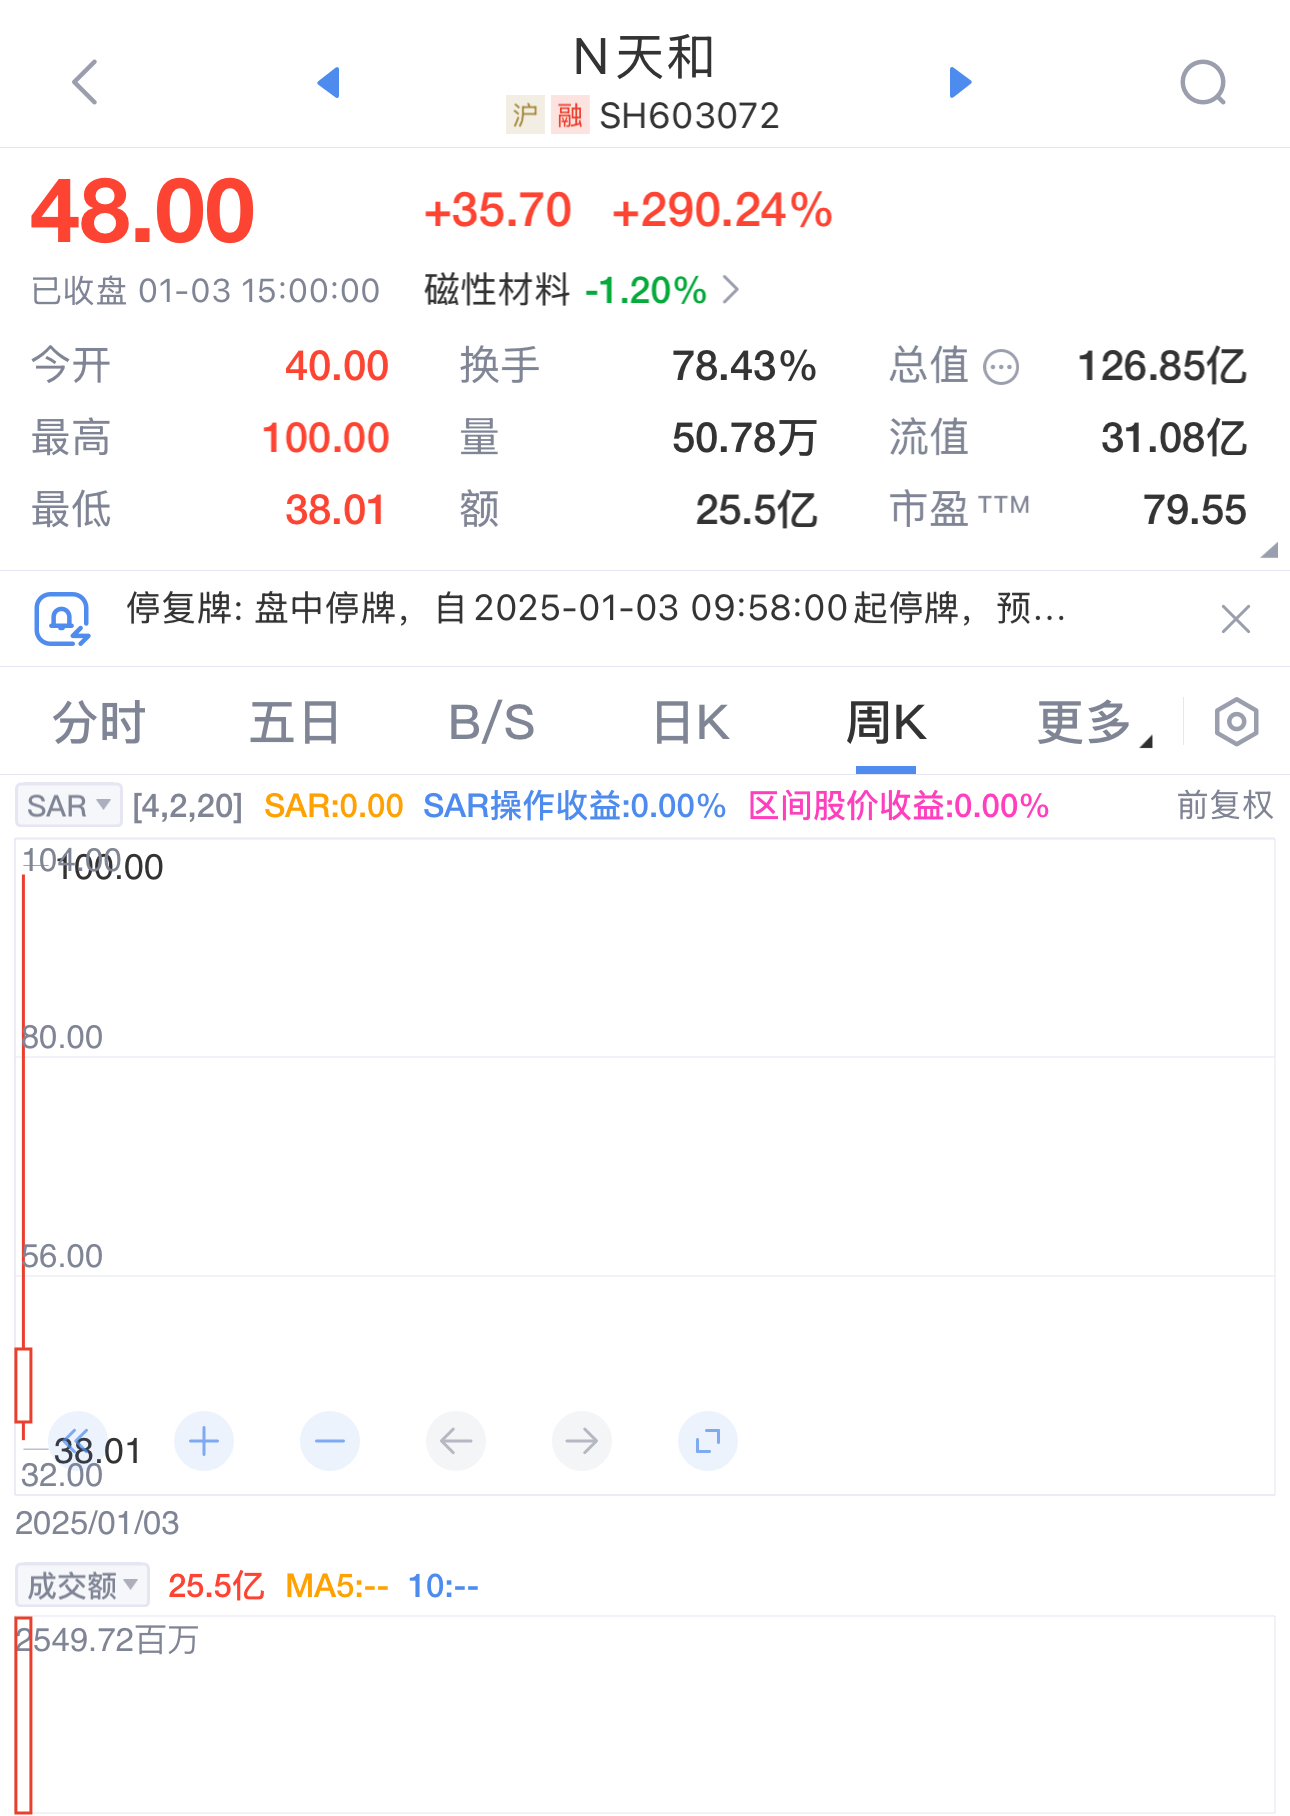This screenshot has height=1816, width=1290.
Task: Shift chart left with left arrow
Action: (x=456, y=1441)
